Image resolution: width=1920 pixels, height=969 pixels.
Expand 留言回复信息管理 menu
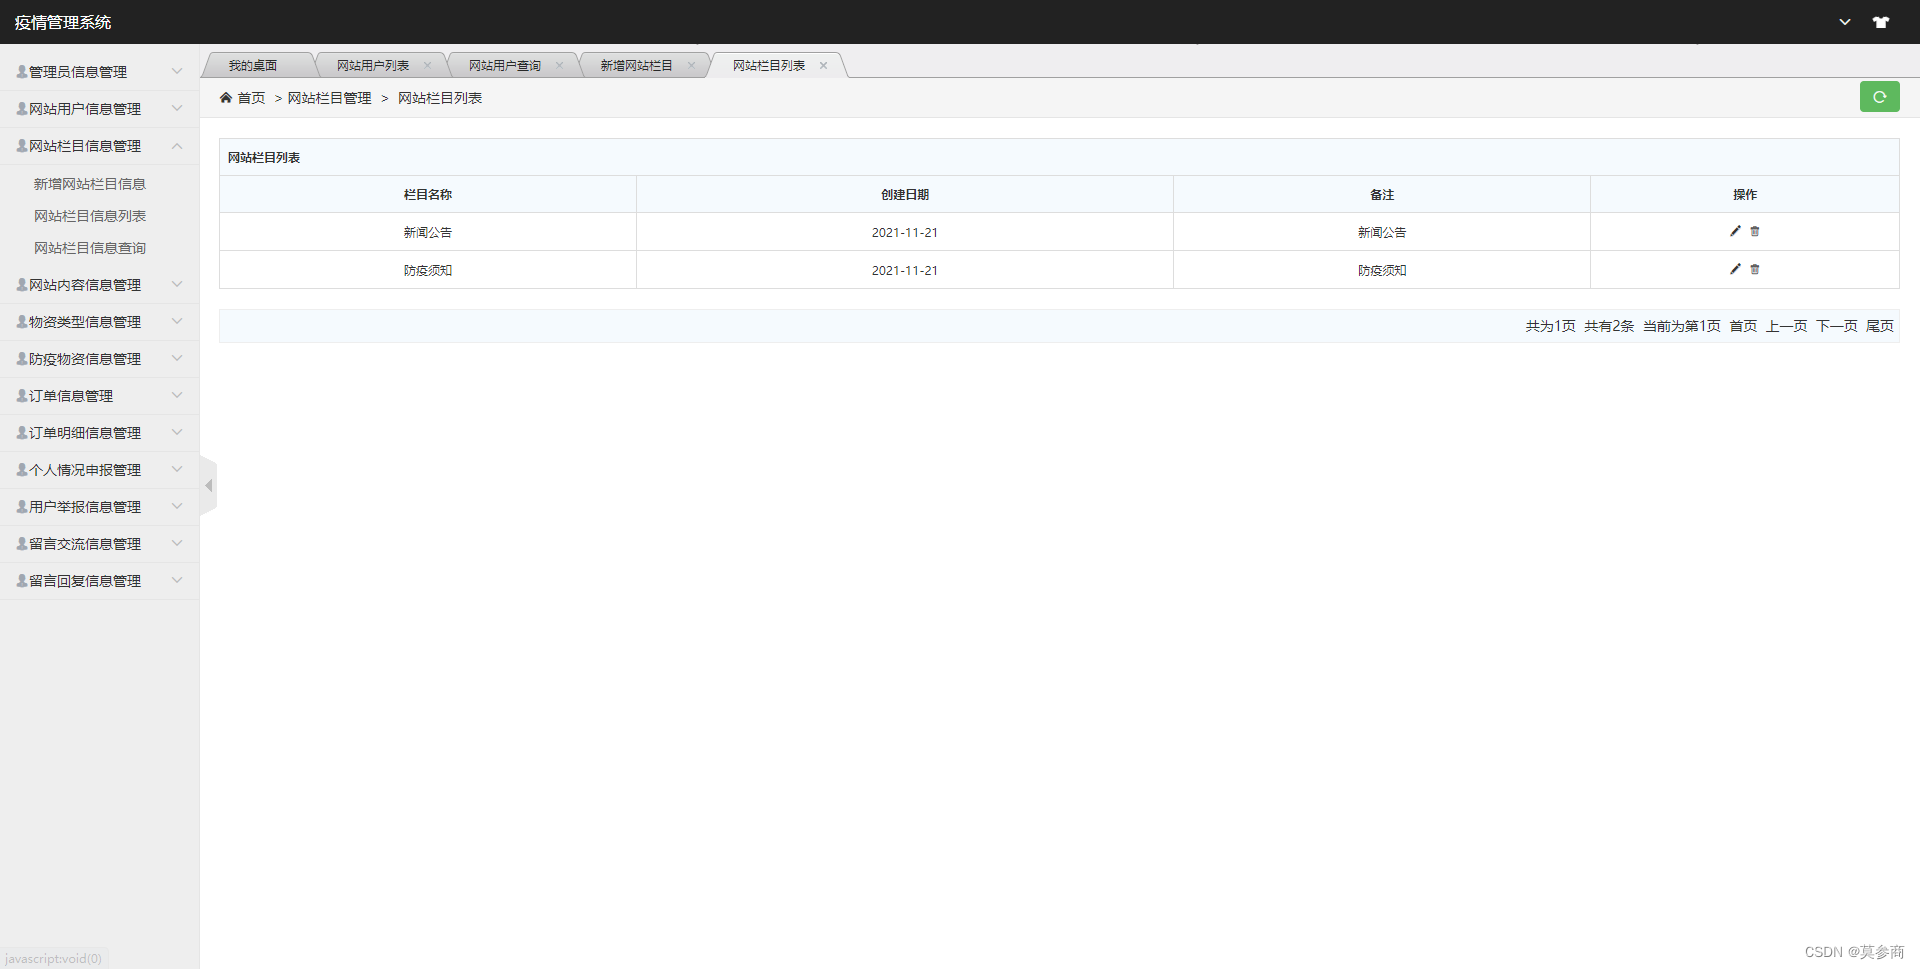pyautogui.click(x=99, y=581)
